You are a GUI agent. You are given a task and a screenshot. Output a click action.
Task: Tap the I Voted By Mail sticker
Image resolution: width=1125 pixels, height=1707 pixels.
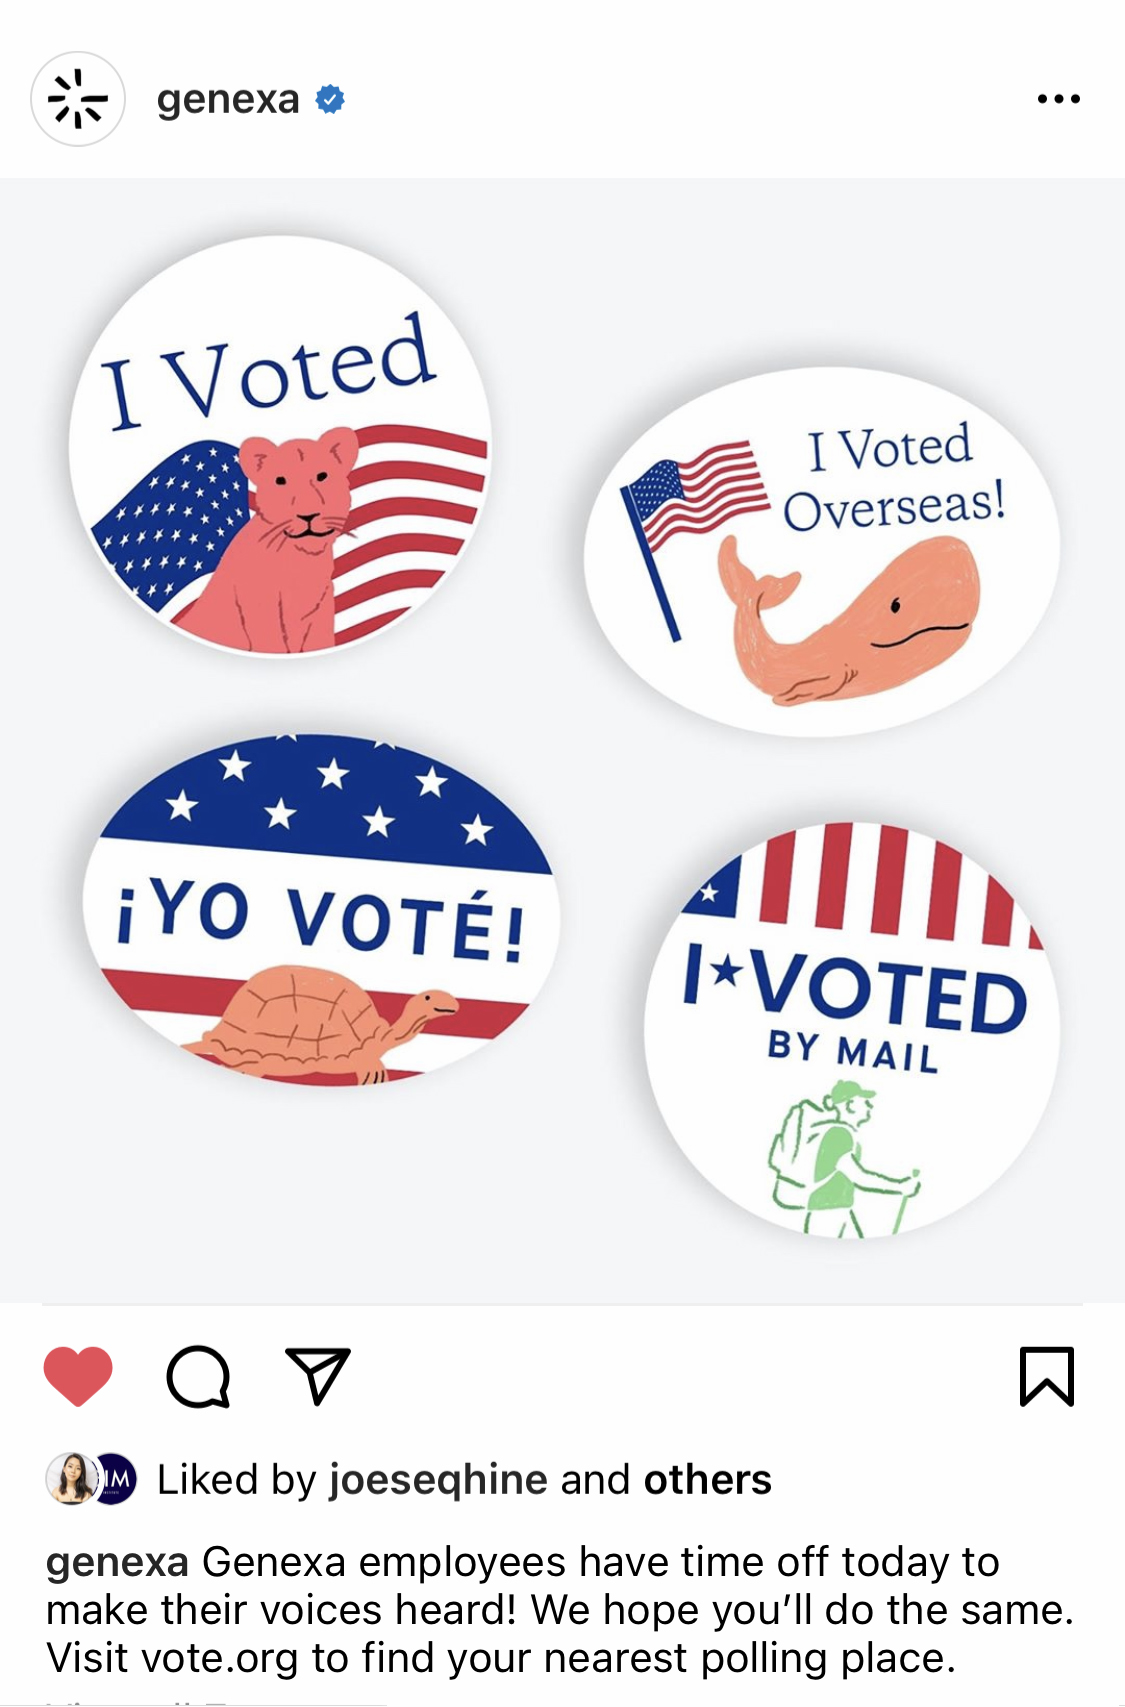point(852,1030)
